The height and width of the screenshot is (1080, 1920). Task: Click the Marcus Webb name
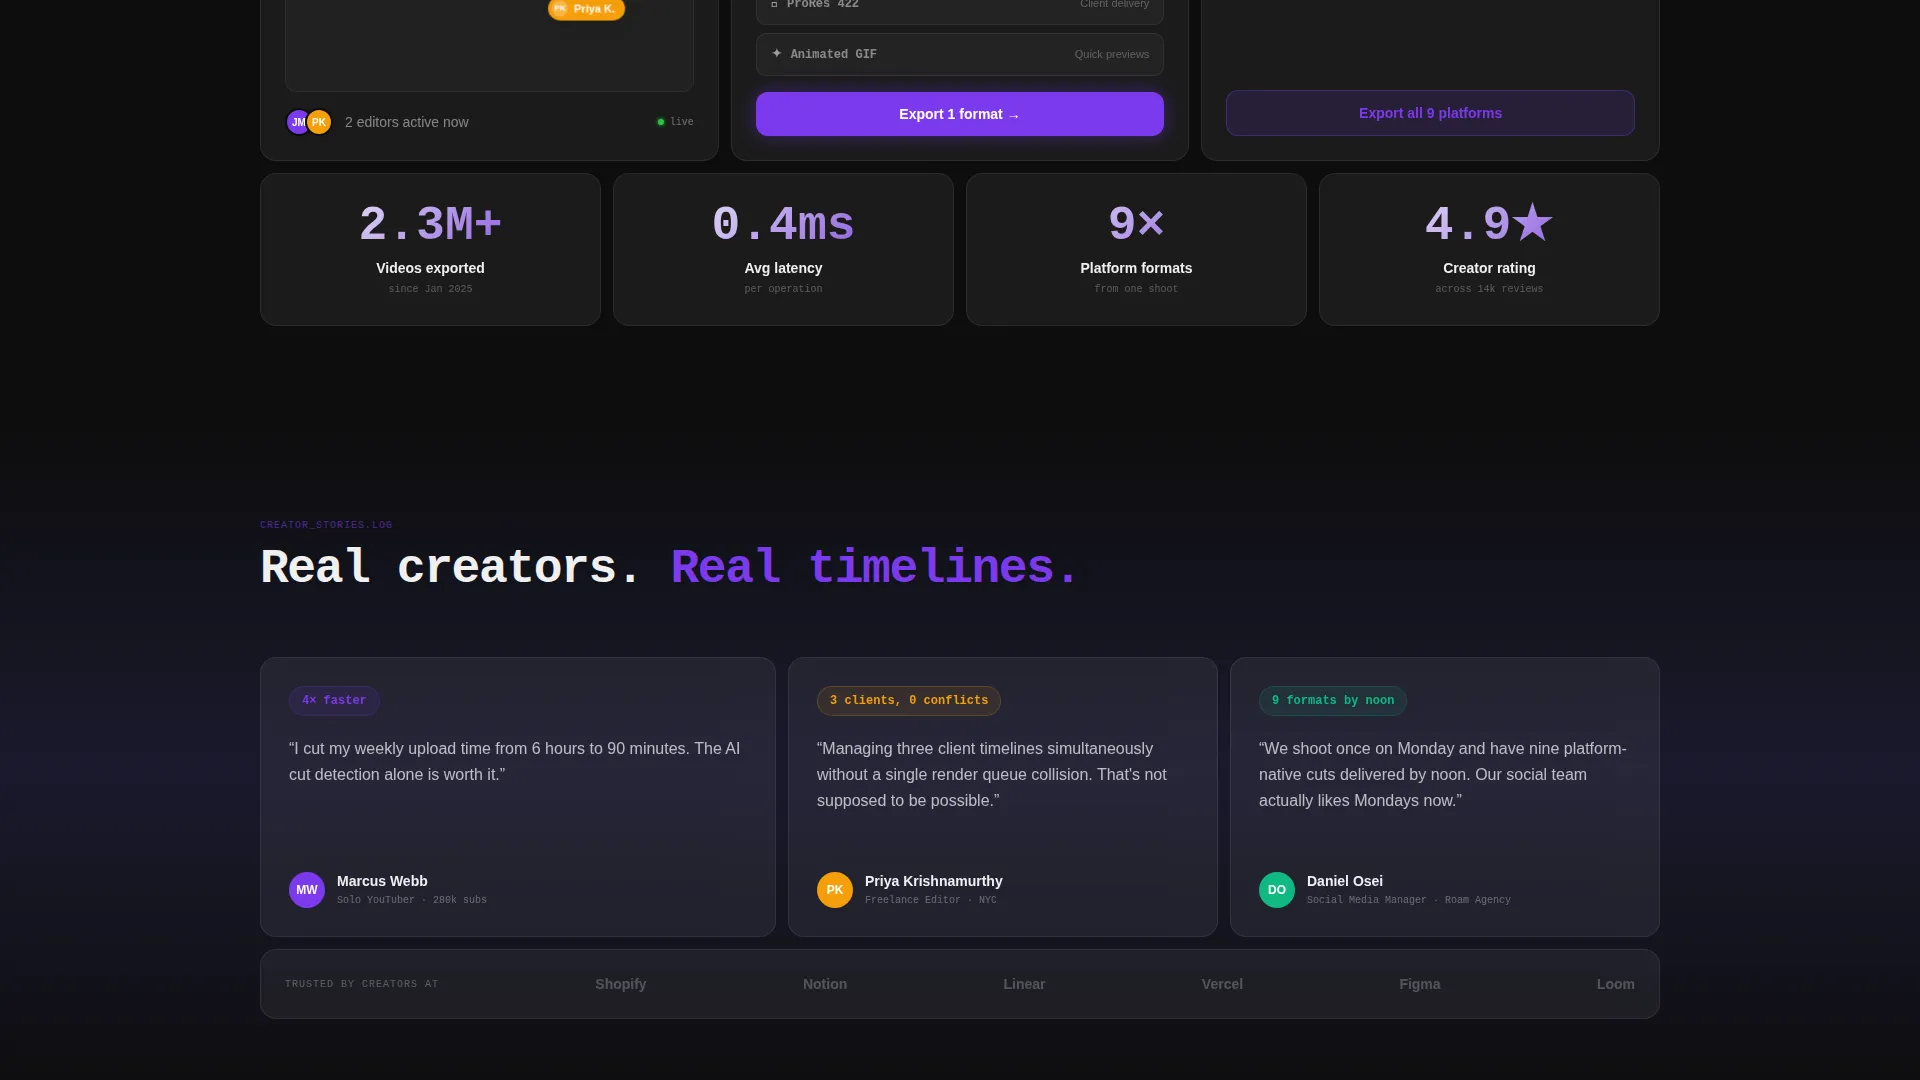coord(382,881)
